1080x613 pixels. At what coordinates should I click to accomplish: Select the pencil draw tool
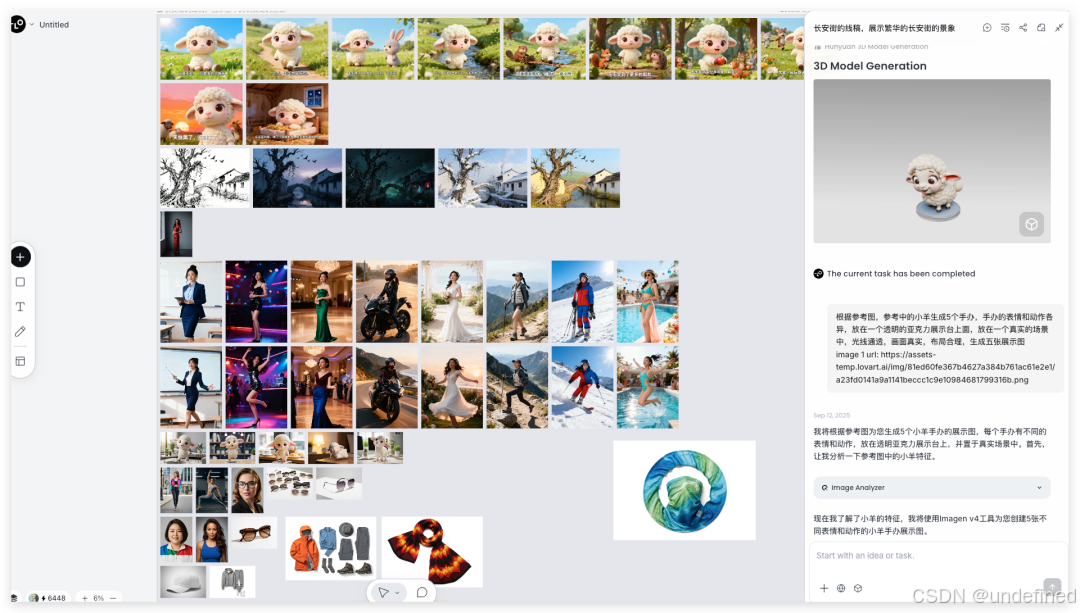coord(21,331)
